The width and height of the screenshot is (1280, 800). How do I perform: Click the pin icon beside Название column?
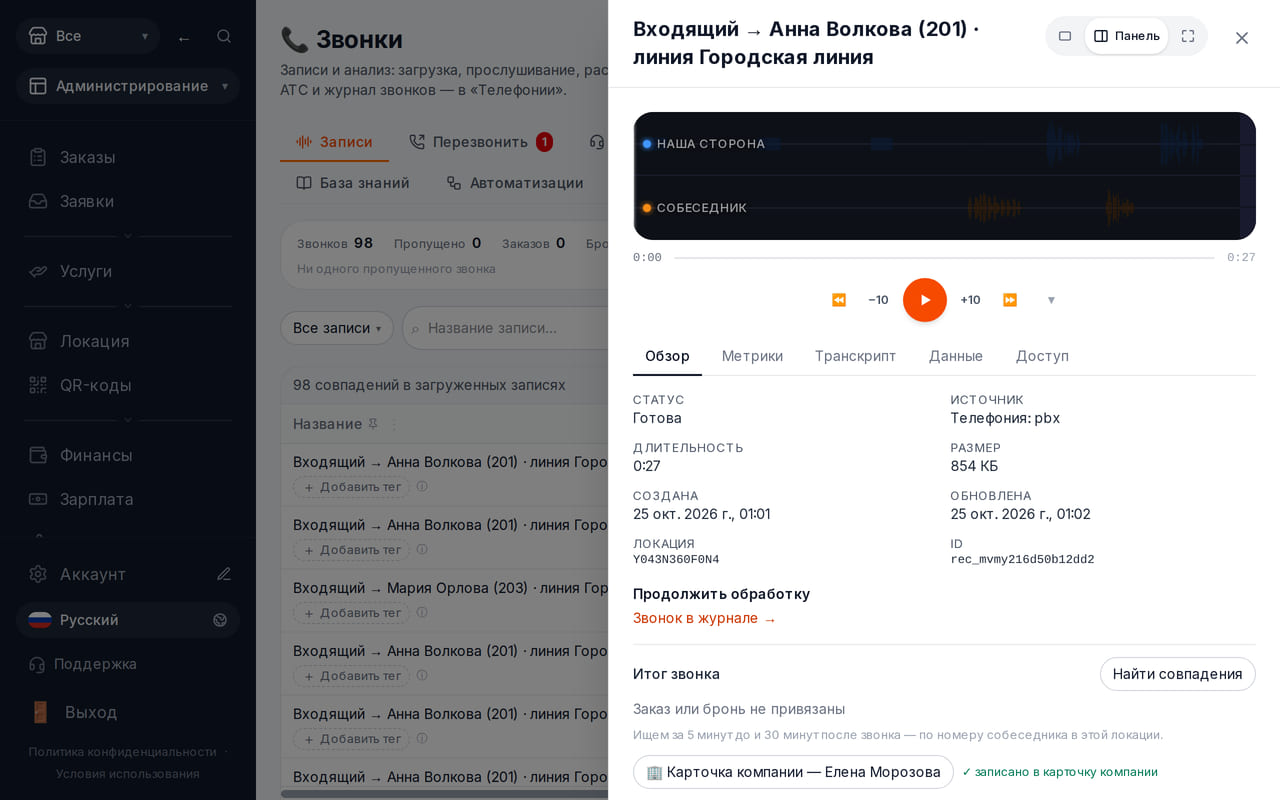coord(373,424)
